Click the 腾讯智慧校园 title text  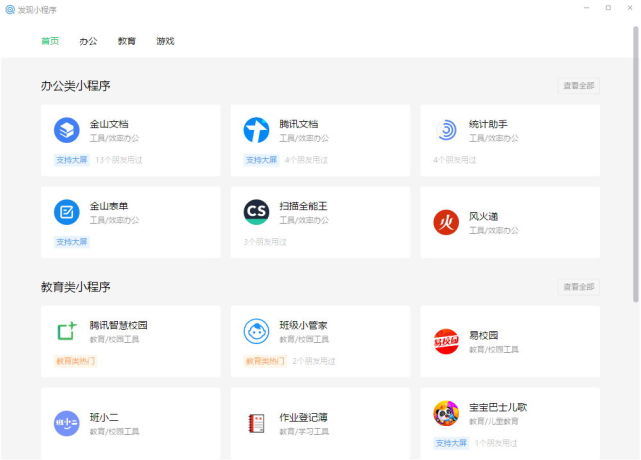tap(119, 325)
